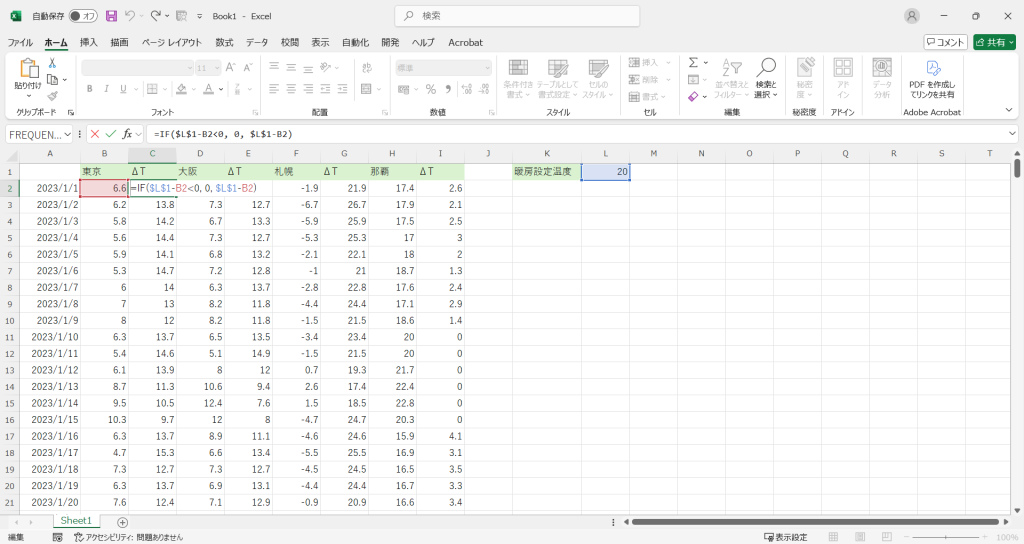Viewport: 1024px width, 544px height.
Task: Click the green checkmark to enter formula
Action: tap(111, 134)
